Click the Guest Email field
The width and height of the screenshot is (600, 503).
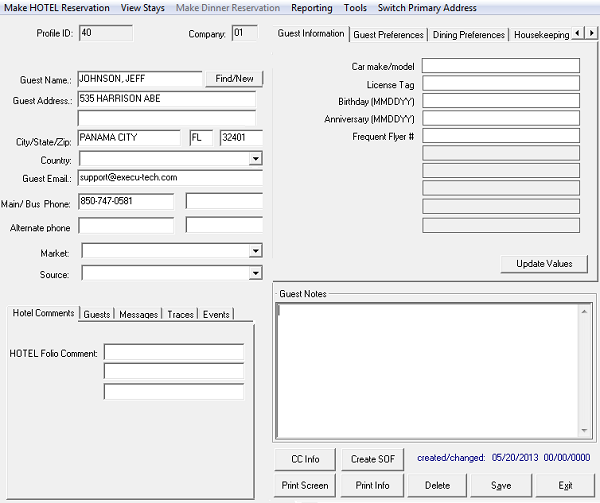pyautogui.click(x=170, y=178)
